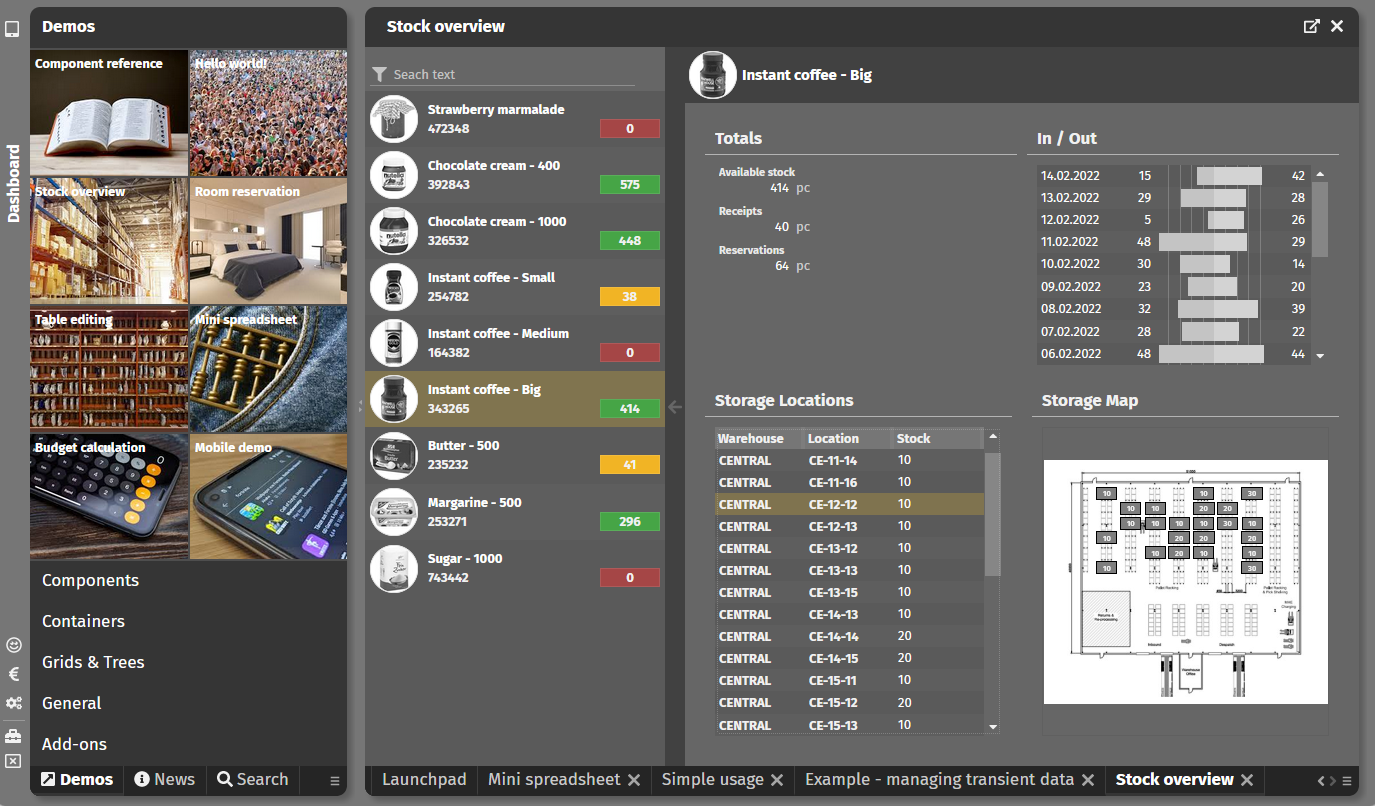Expand the Components section
This screenshot has width=1375, height=806.
click(x=90, y=580)
